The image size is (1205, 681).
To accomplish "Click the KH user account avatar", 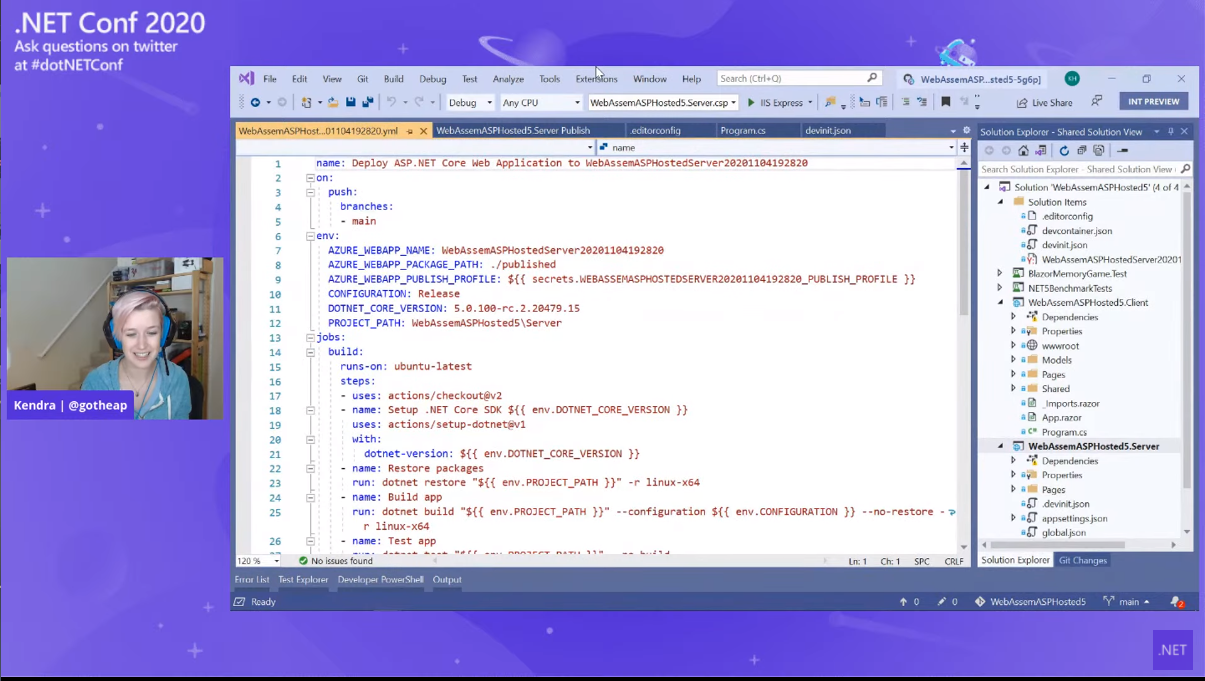I will coord(1072,78).
